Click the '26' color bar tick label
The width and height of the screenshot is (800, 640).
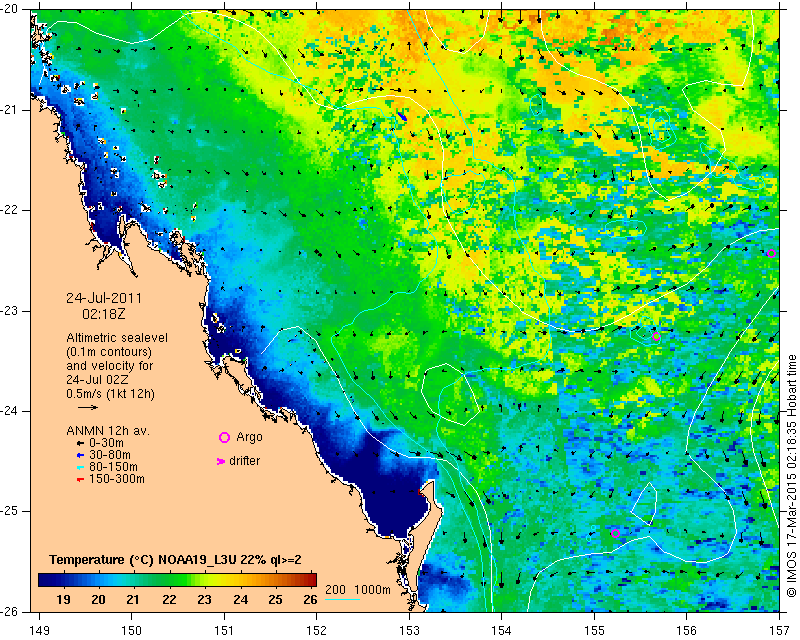pos(310,599)
